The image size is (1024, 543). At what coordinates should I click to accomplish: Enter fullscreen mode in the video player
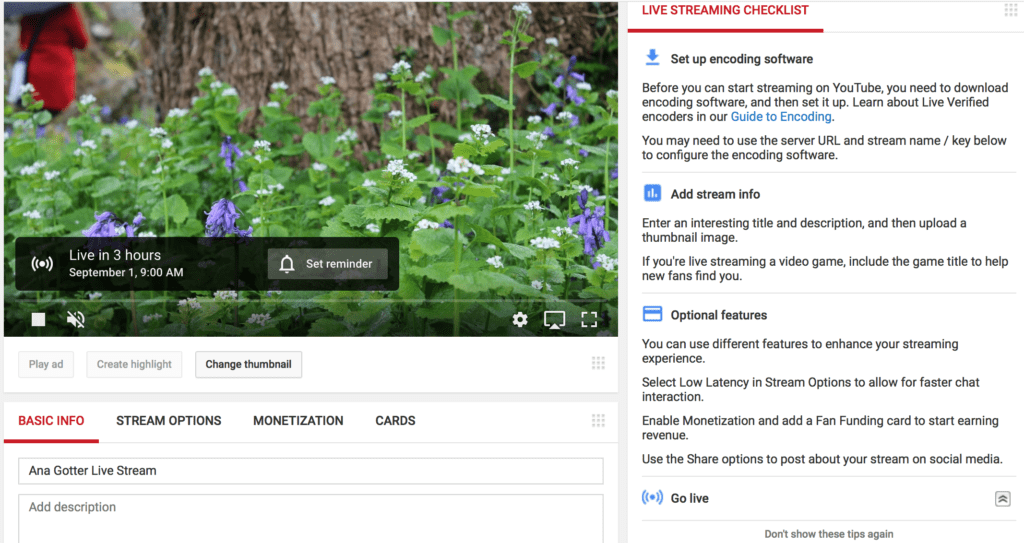click(589, 320)
